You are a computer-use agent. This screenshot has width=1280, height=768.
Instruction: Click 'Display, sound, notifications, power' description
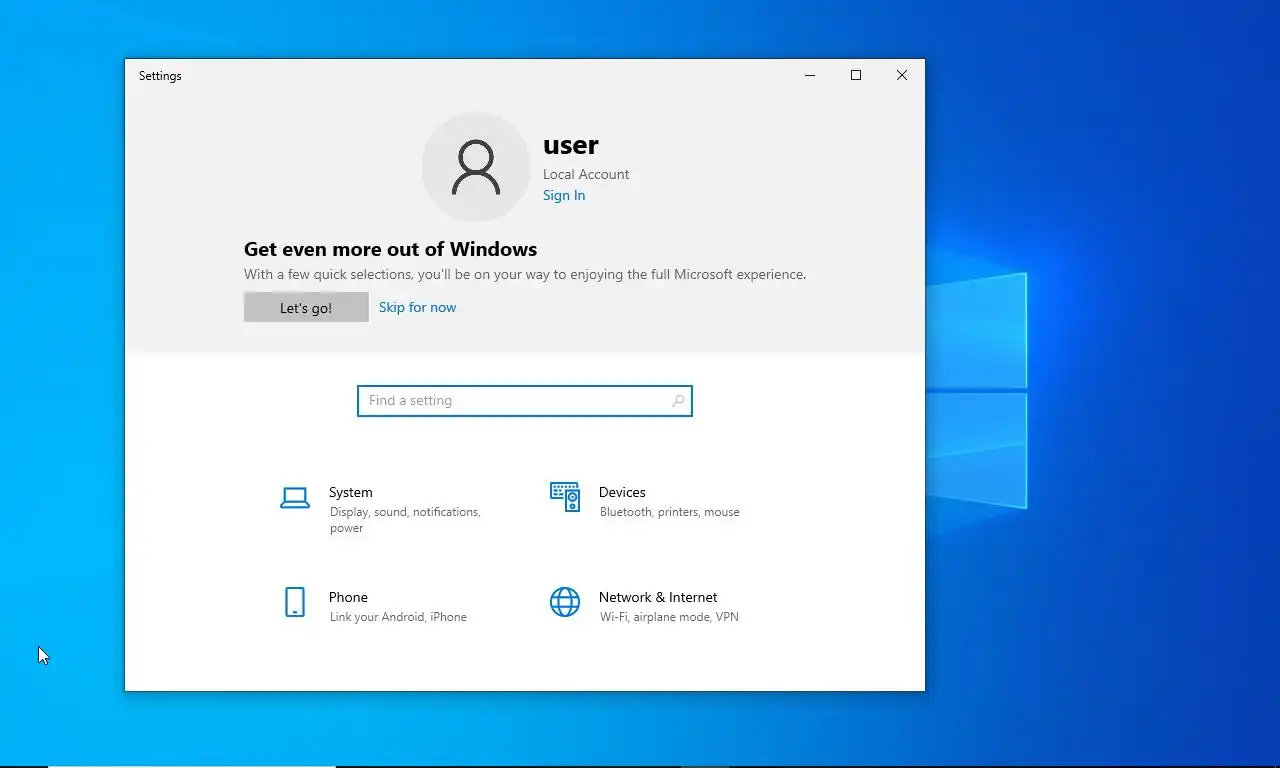405,520
